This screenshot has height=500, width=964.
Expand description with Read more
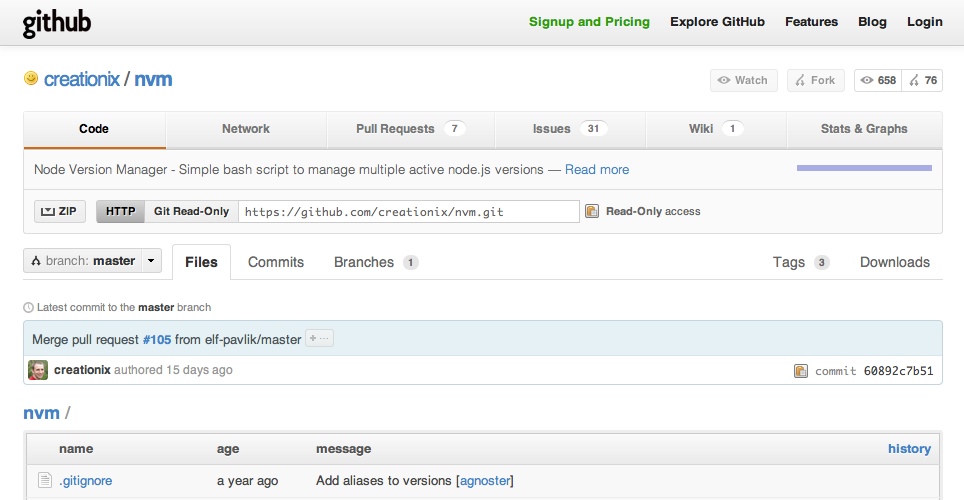[597, 170]
